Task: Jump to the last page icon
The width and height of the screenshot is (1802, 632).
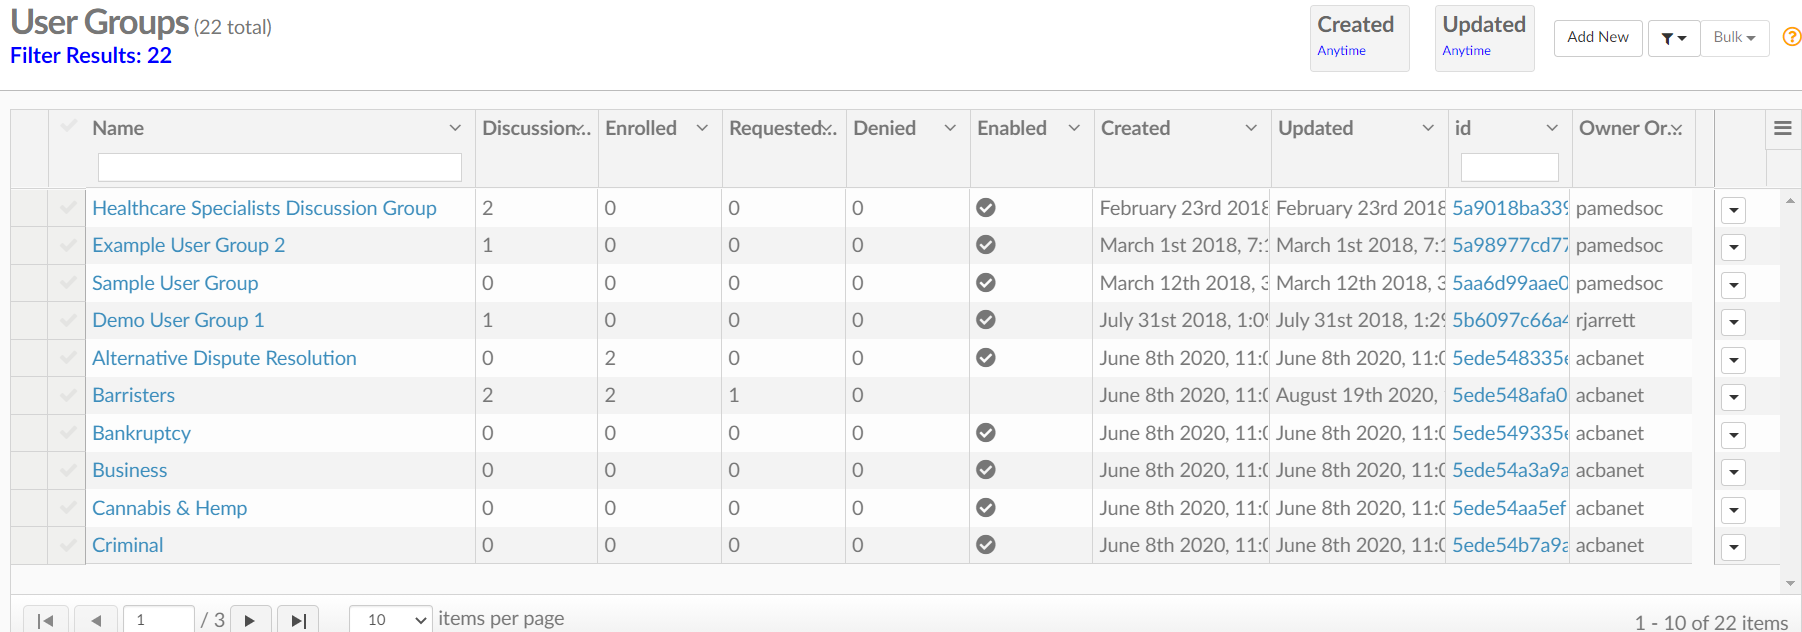Action: coord(297,619)
